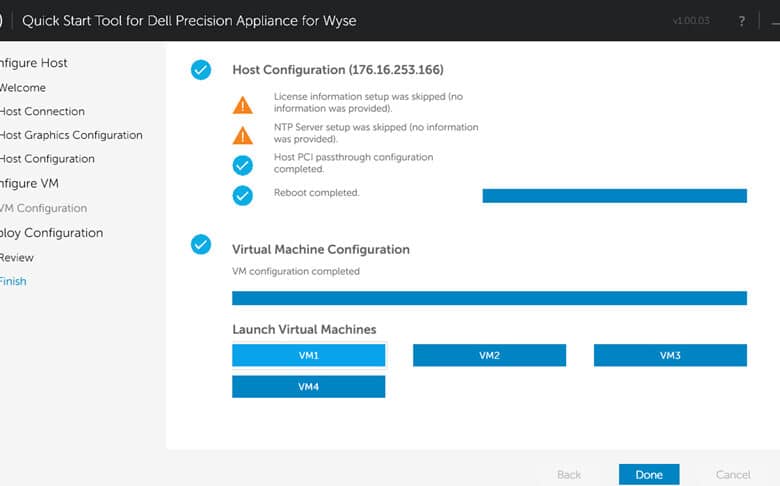The width and height of the screenshot is (780, 486).
Task: Click the Reboot completed progress bar
Action: pyautogui.click(x=614, y=195)
